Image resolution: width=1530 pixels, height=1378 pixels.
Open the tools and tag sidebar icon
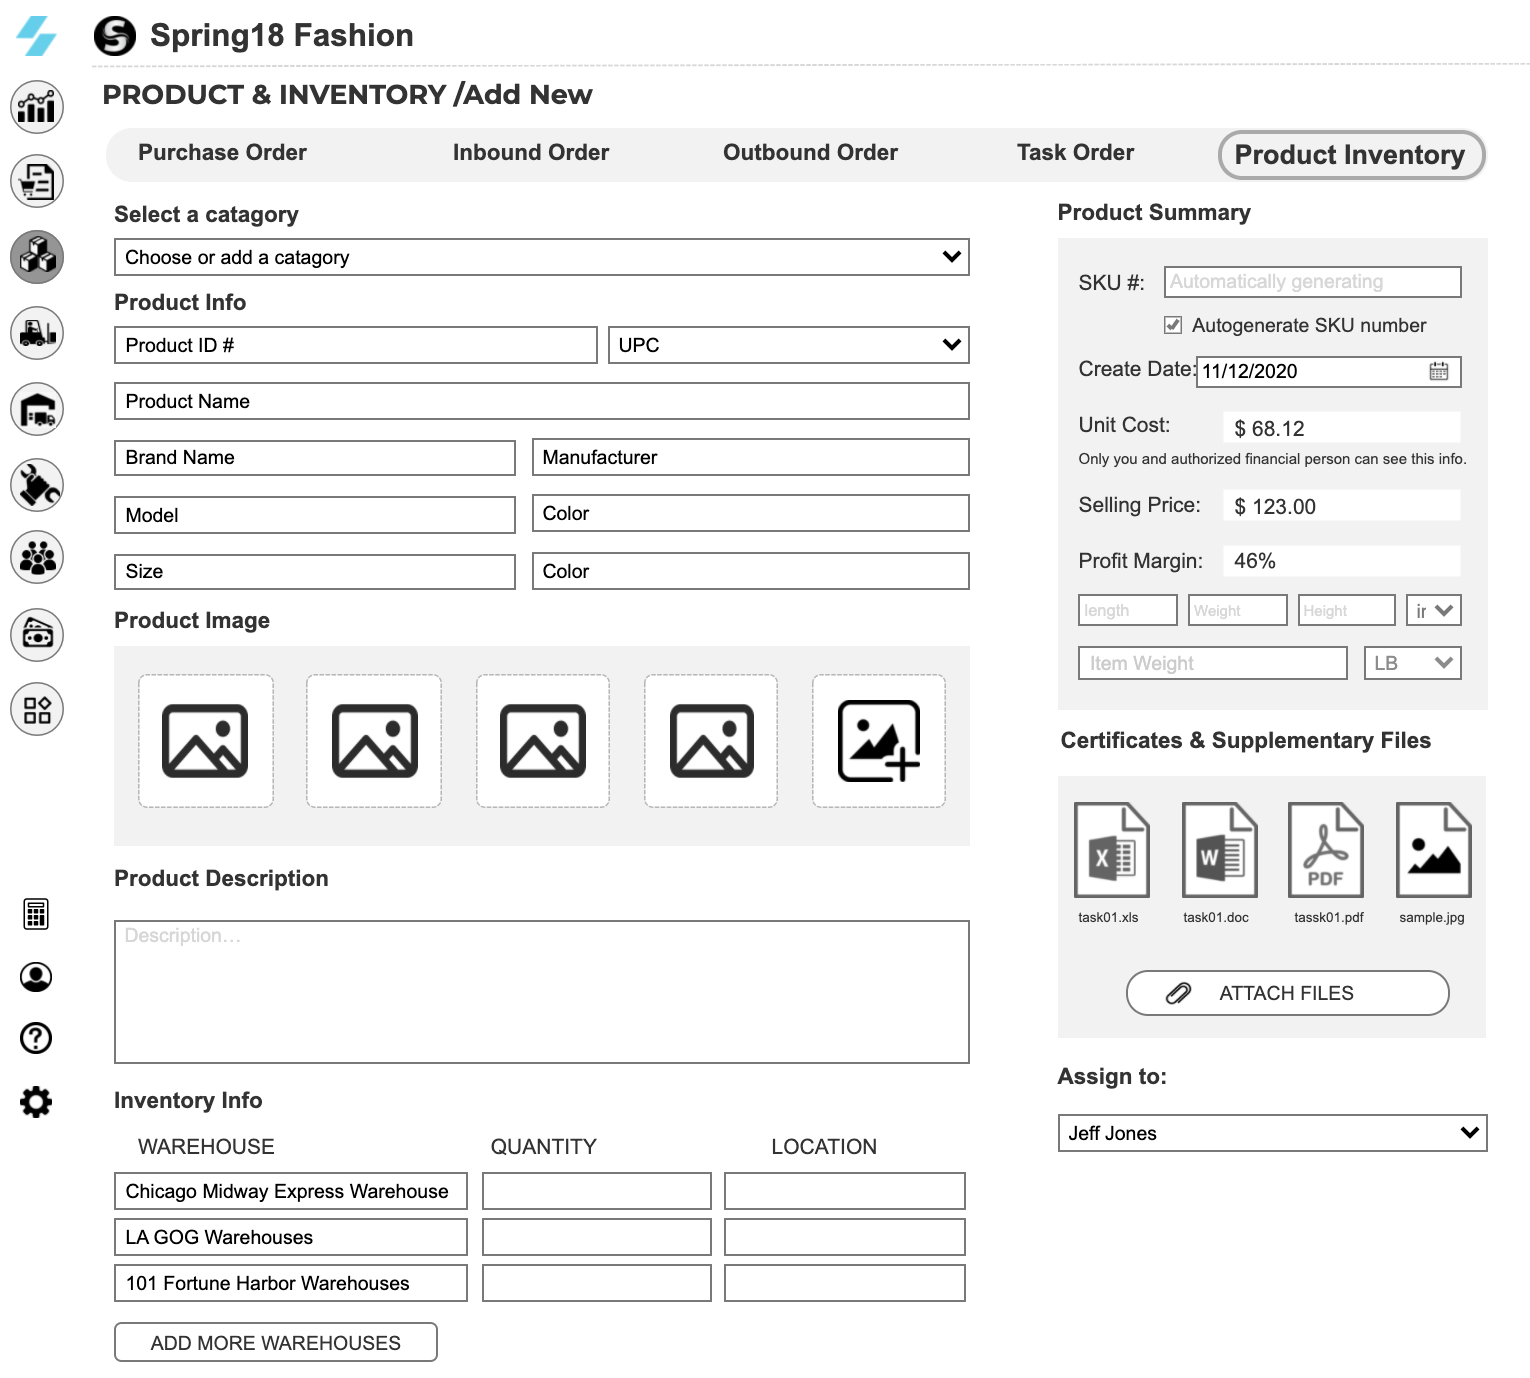tap(37, 485)
